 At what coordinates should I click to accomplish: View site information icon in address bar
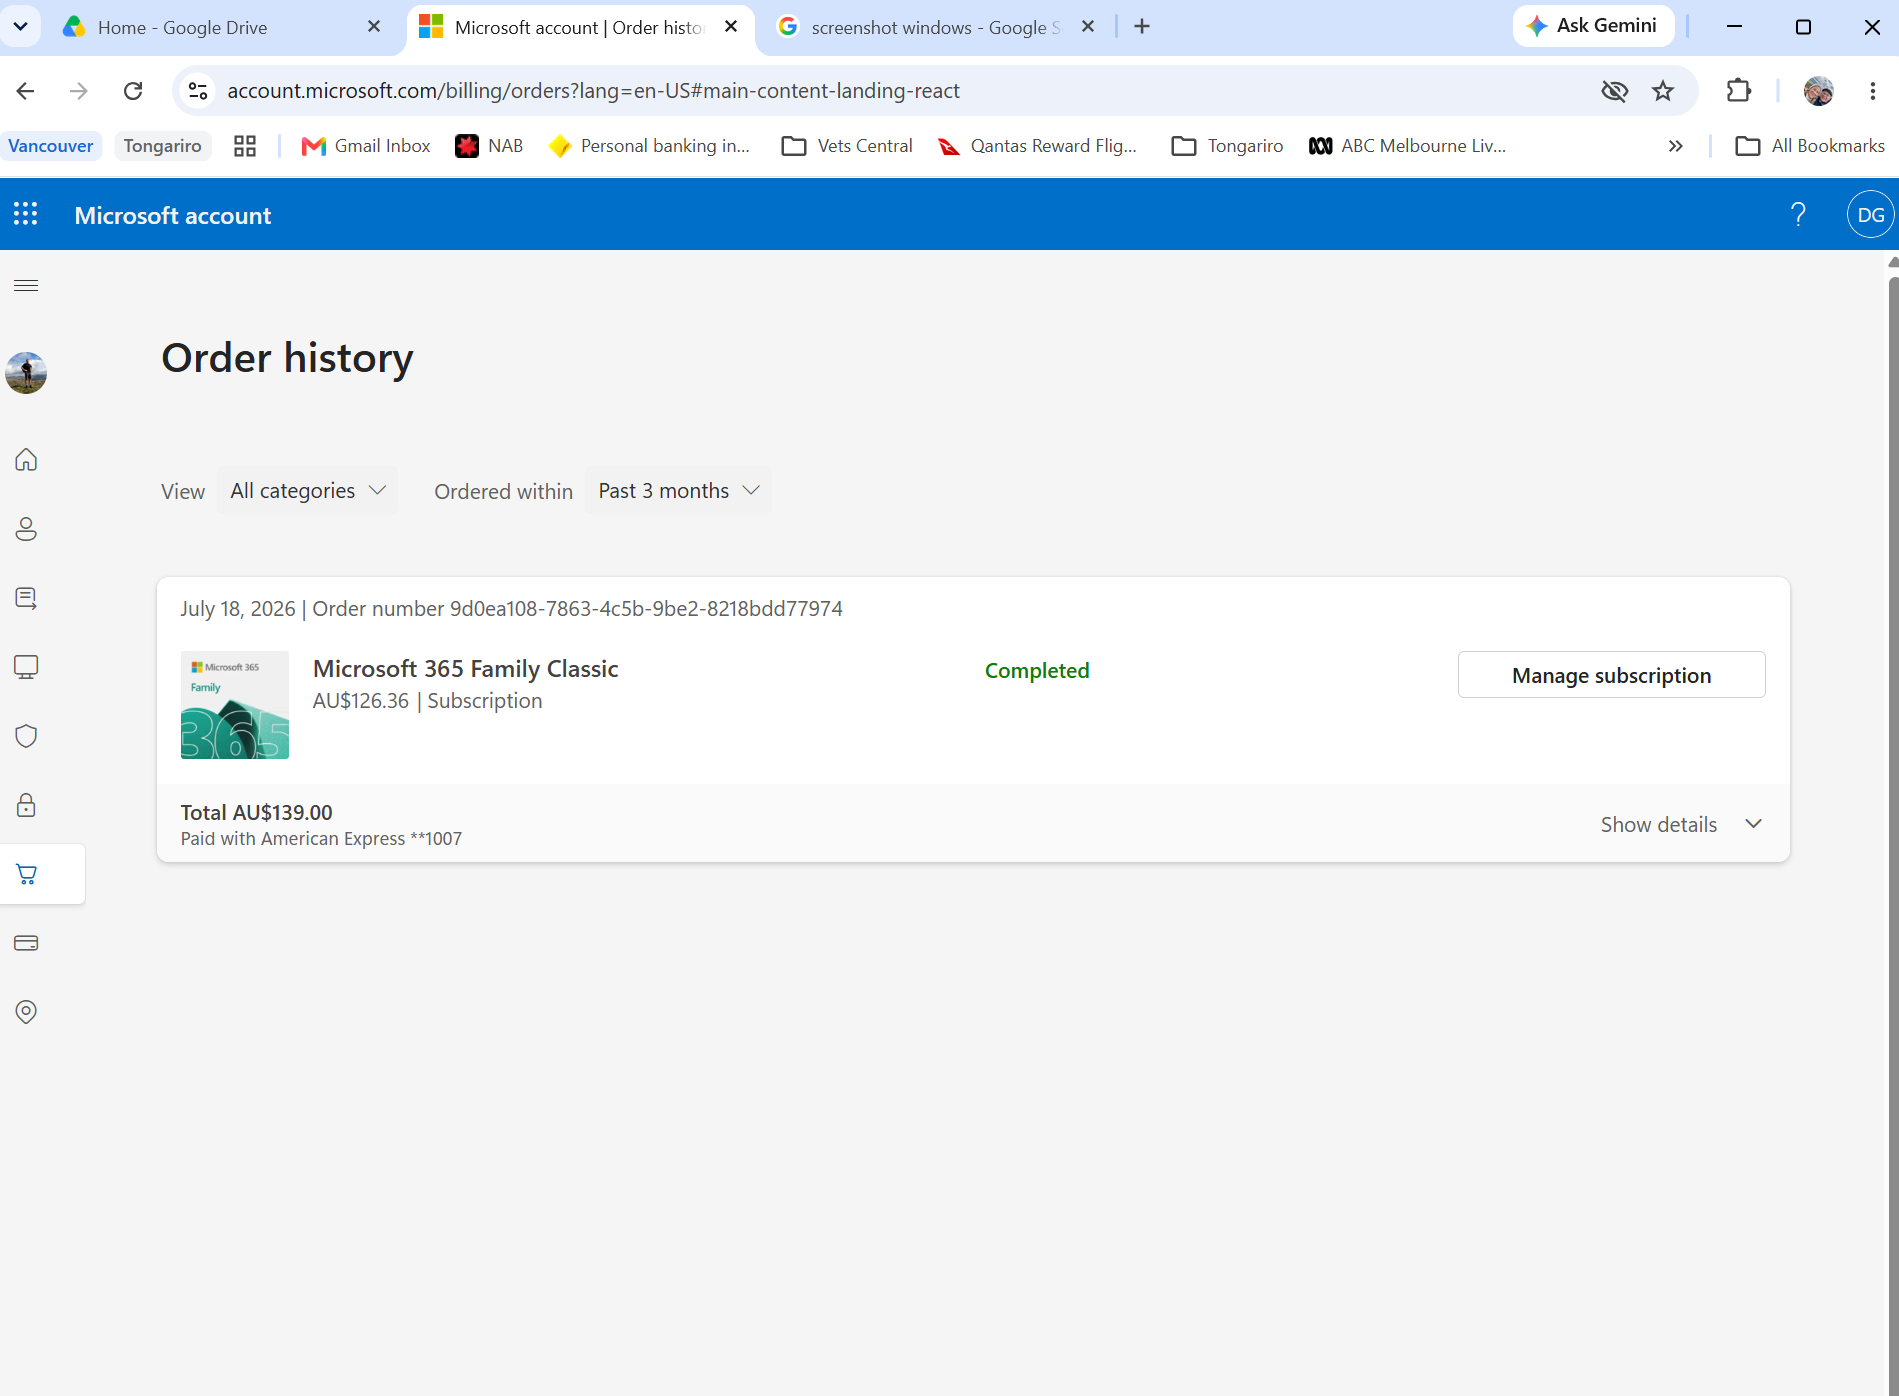198,91
